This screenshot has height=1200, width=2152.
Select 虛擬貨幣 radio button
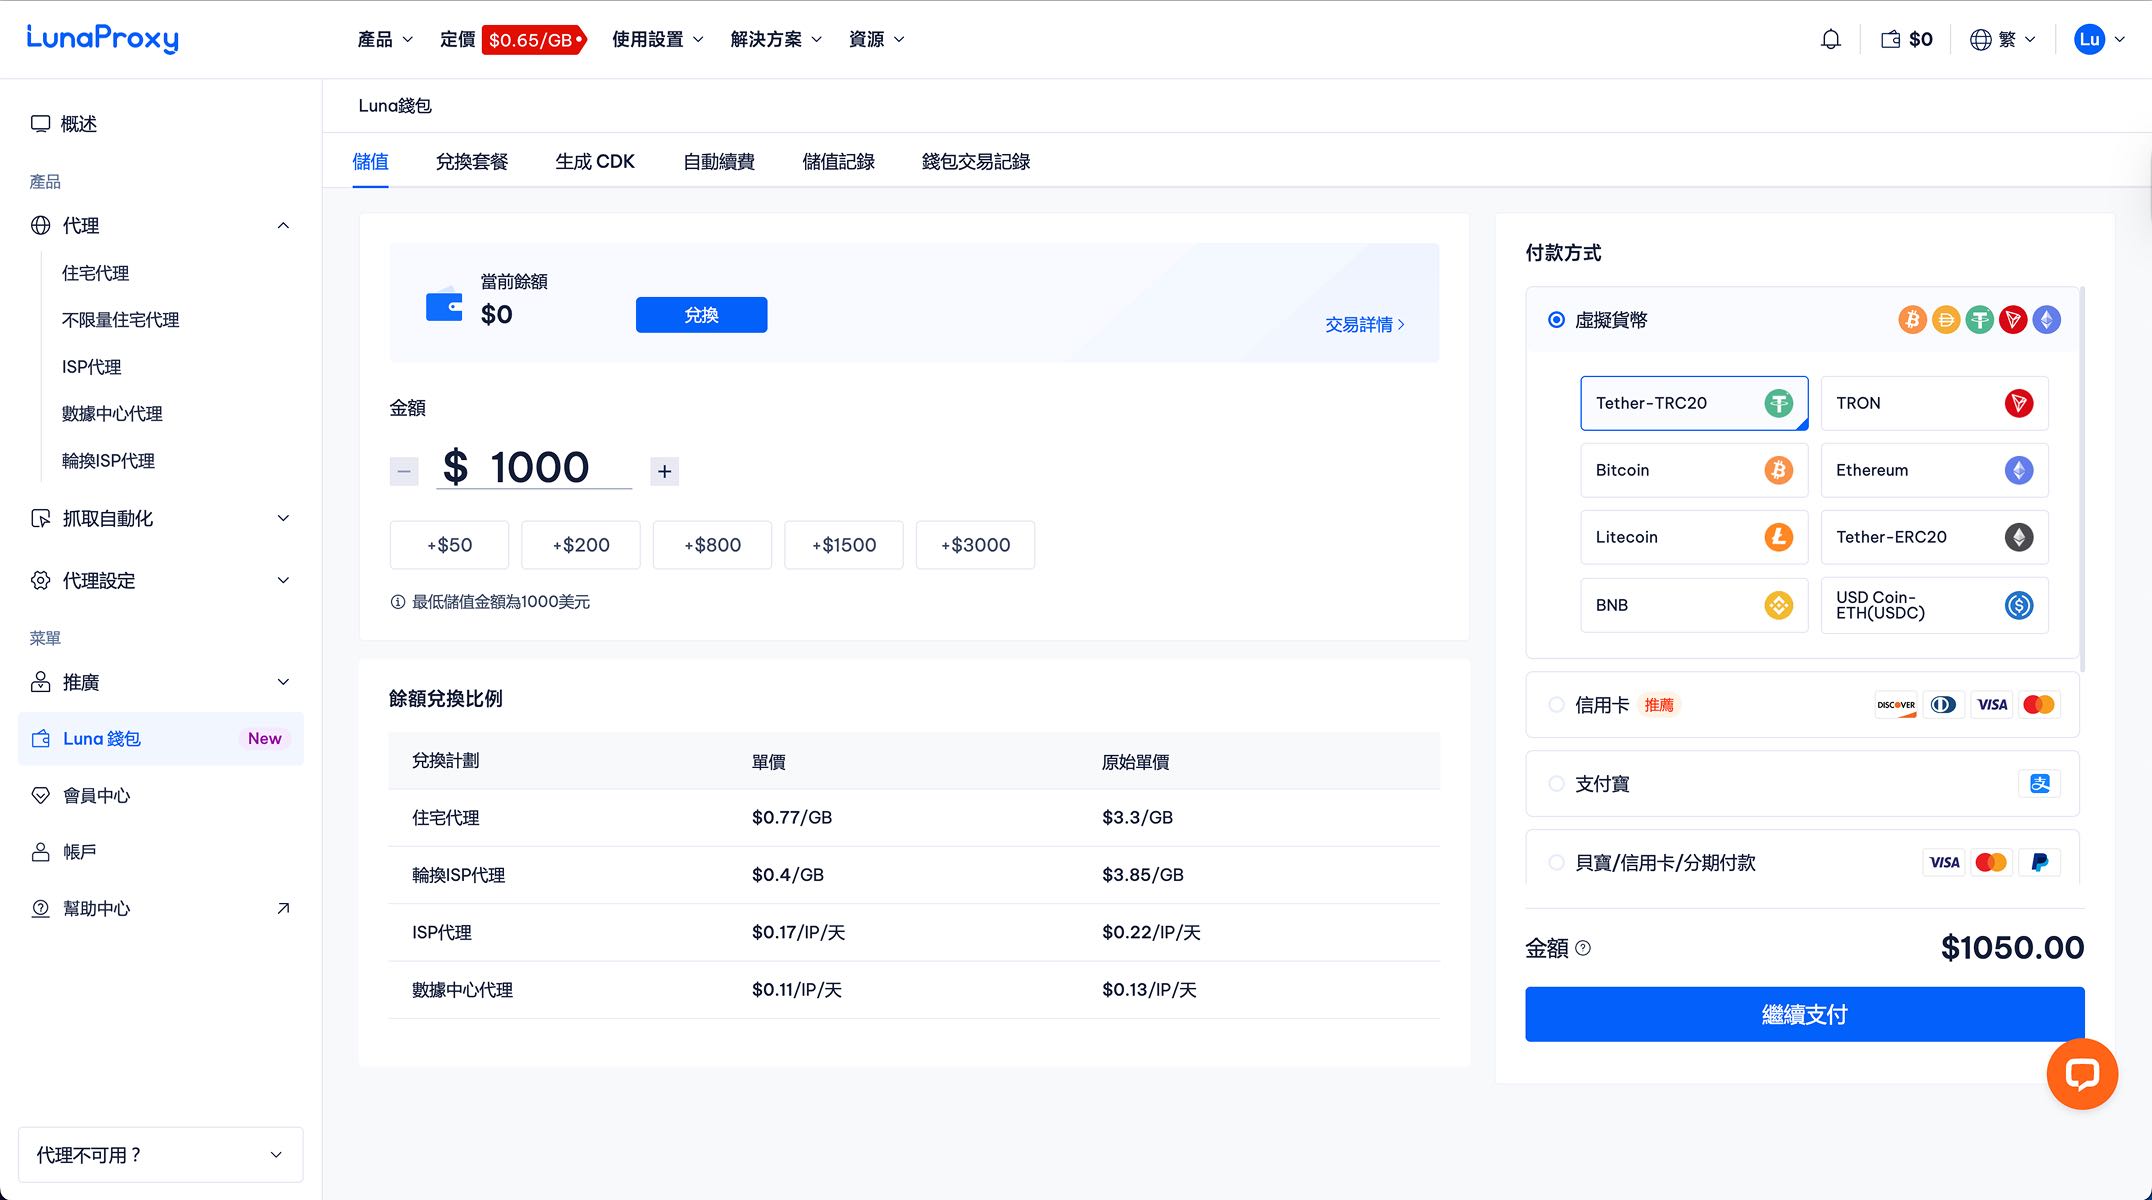click(x=1556, y=320)
